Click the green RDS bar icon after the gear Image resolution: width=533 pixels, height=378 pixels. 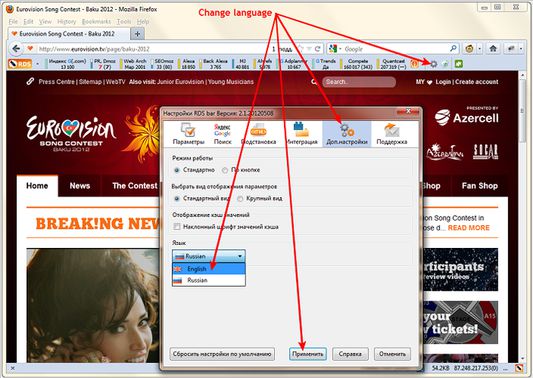coord(458,64)
